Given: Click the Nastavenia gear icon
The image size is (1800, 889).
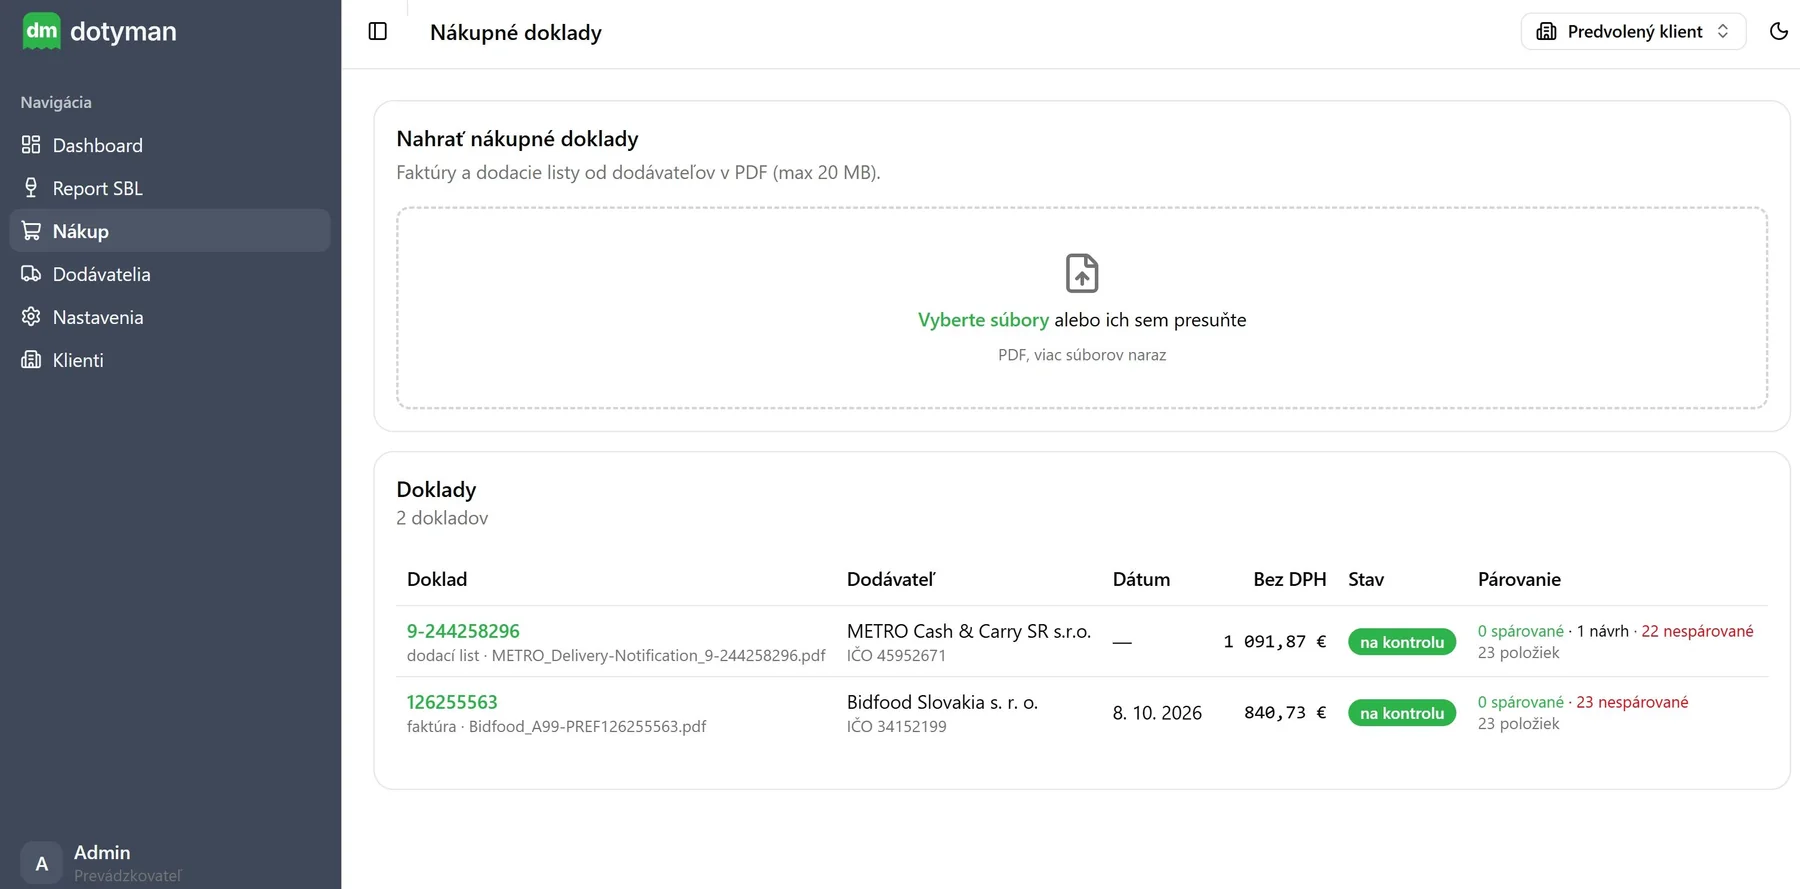Looking at the screenshot, I should point(31,317).
